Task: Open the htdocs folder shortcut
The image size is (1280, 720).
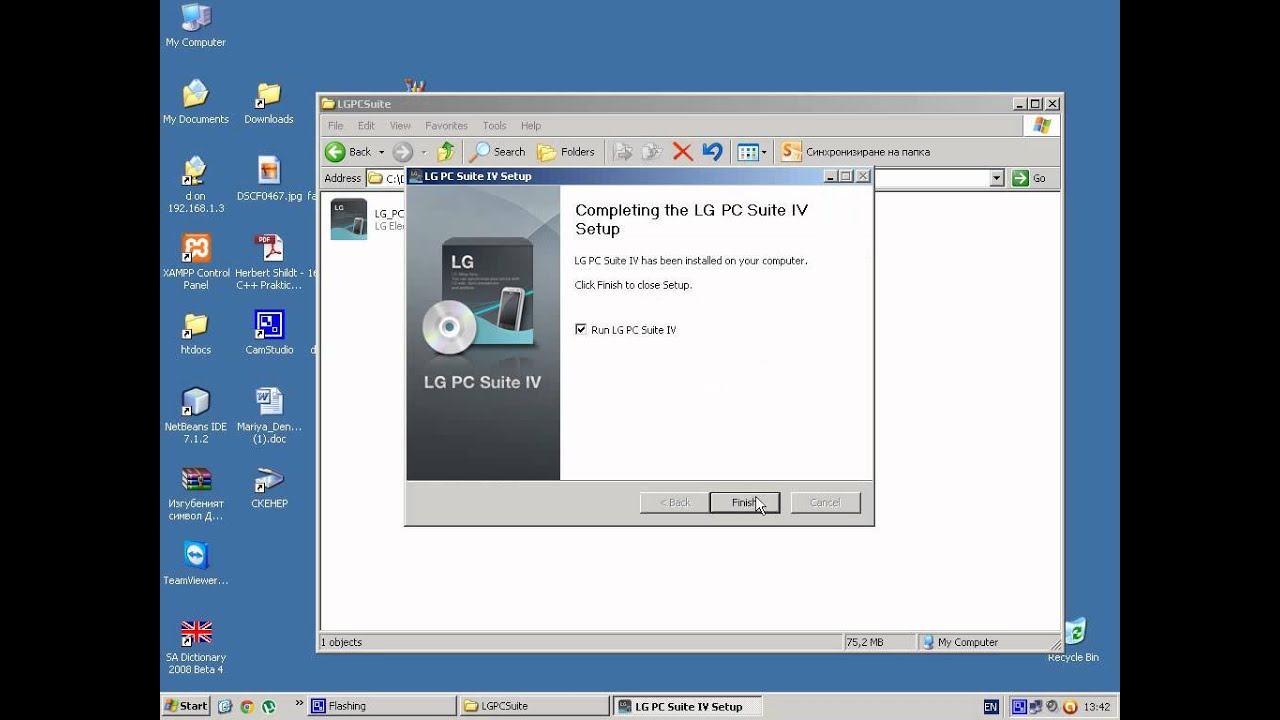Action: (195, 333)
